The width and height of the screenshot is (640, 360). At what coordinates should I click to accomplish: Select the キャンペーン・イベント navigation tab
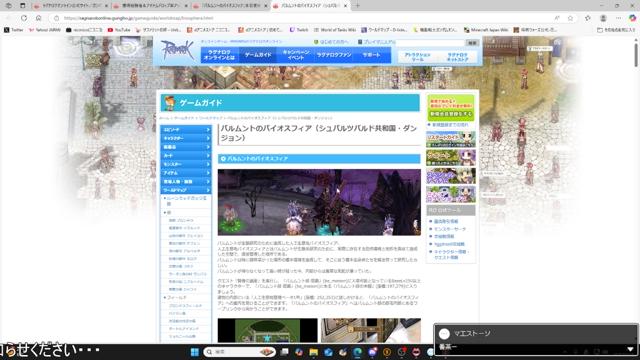tap(296, 55)
